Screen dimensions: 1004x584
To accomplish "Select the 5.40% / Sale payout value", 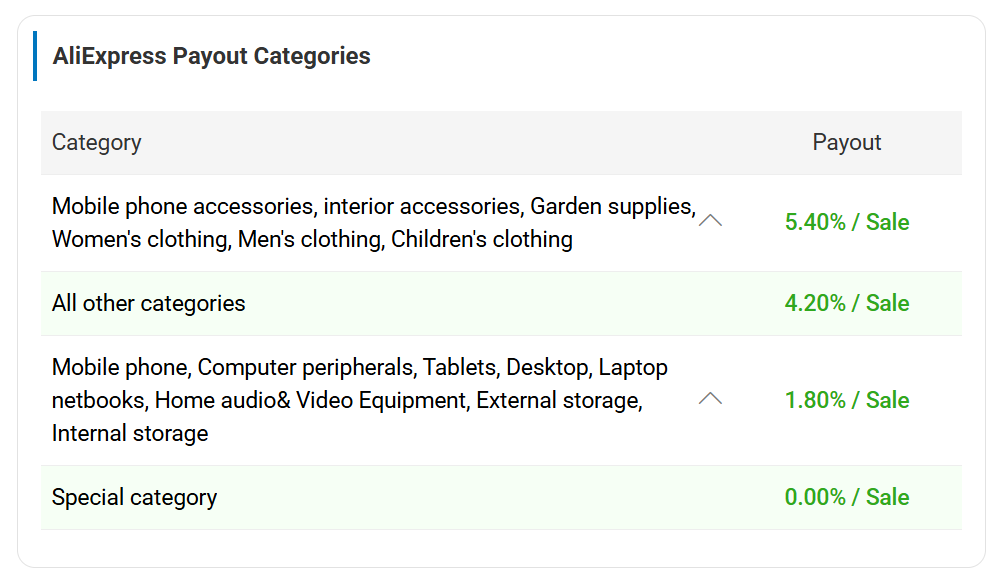I will click(846, 222).
